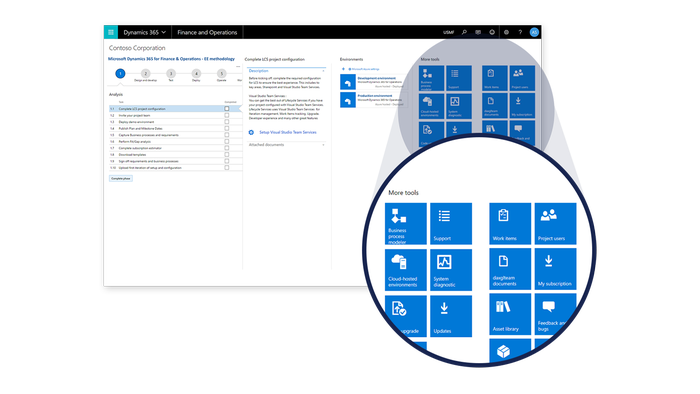700x394 pixels.
Task: Open Setup Visual Studio Team Services link
Action: (288, 133)
